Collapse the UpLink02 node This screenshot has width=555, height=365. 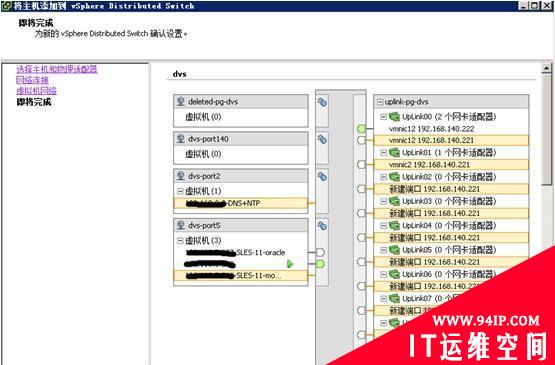tap(384, 177)
